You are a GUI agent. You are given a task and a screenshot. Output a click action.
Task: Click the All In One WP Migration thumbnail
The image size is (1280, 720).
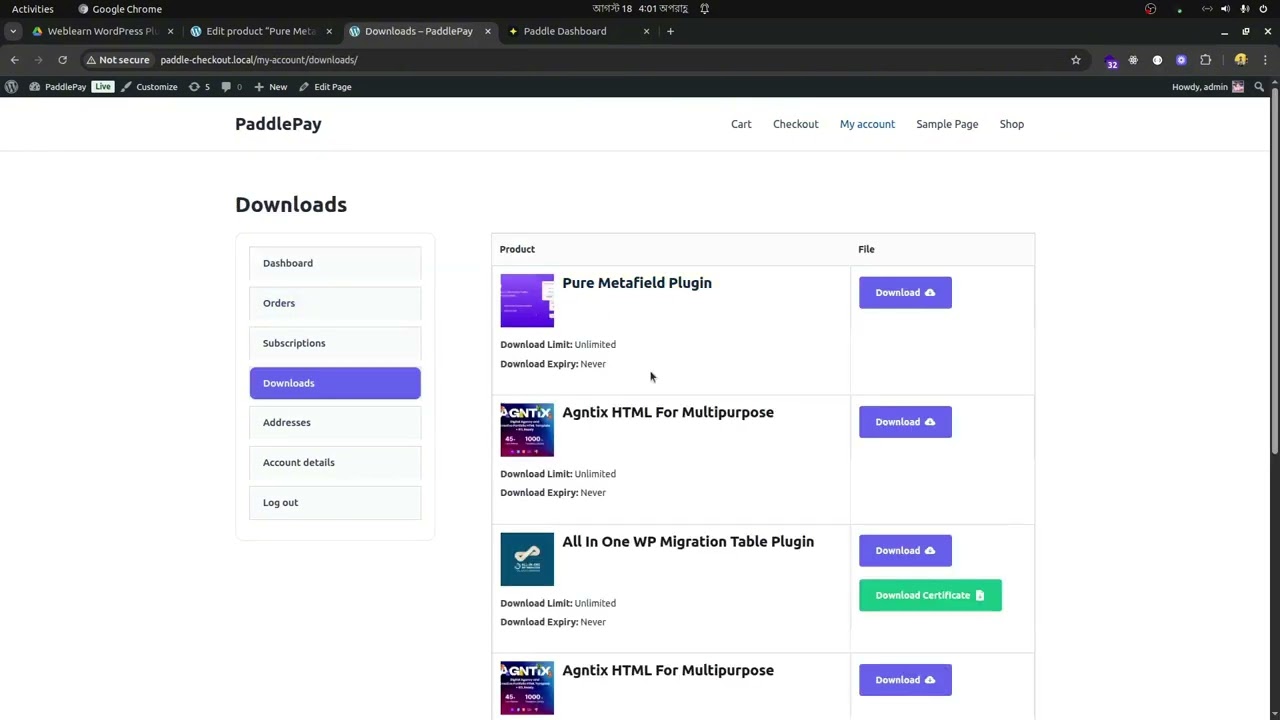coord(527,559)
